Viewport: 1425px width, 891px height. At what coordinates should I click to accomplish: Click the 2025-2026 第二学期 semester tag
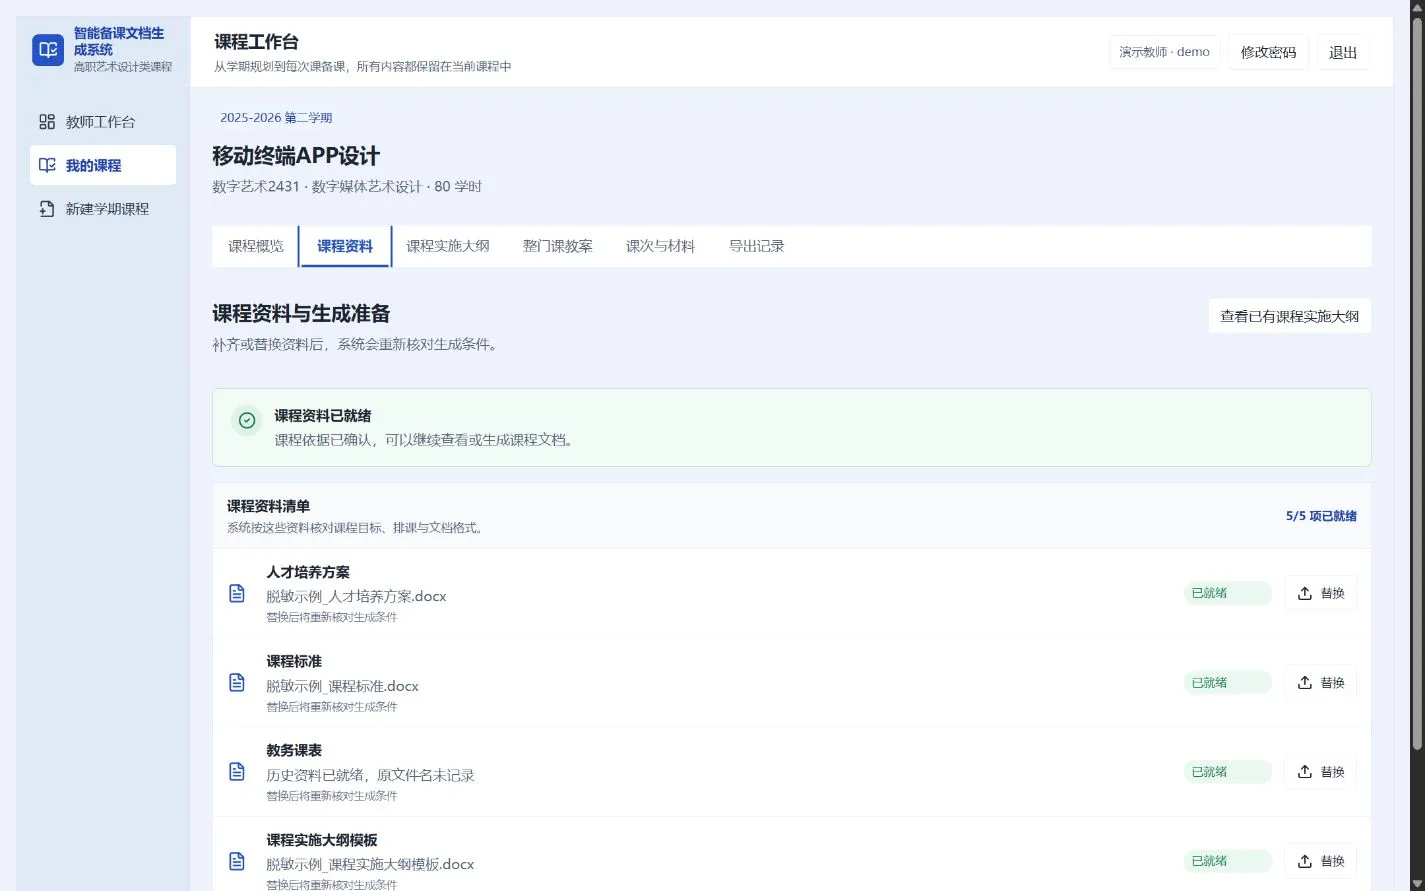point(276,118)
